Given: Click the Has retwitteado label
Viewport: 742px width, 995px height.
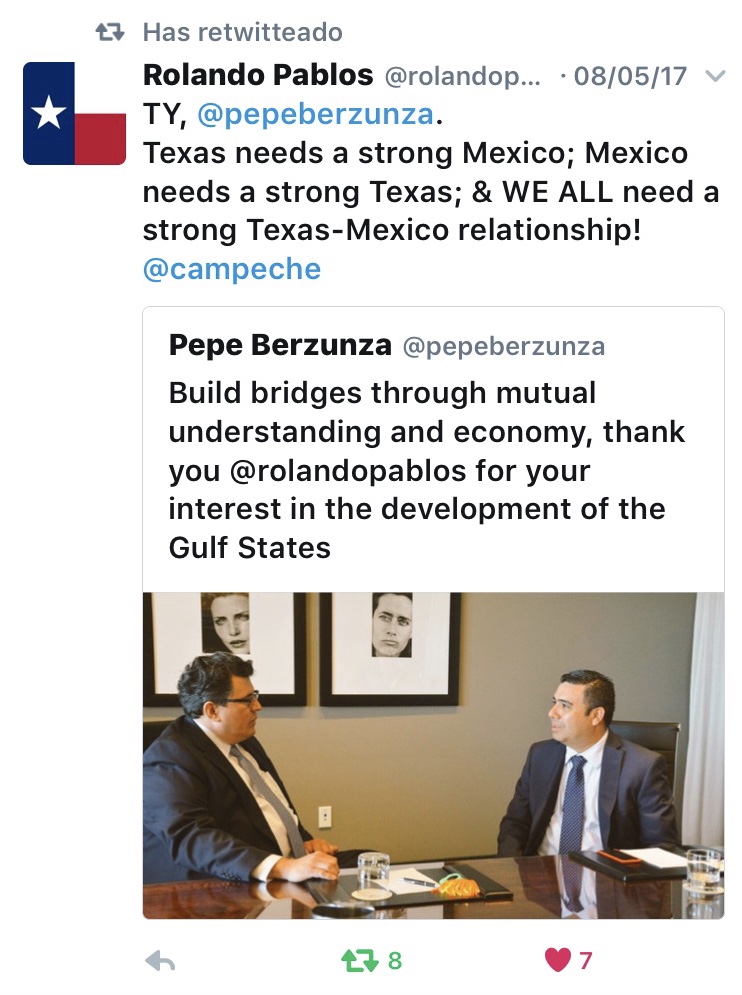Looking at the screenshot, I should (242, 32).
